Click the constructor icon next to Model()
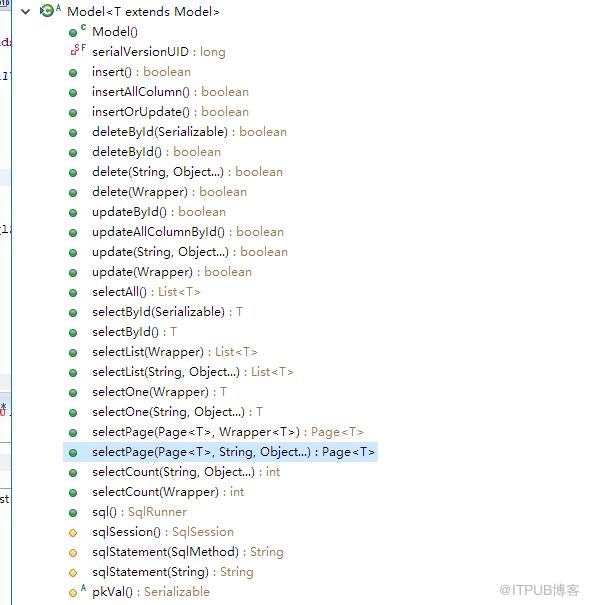Image resolution: width=589 pixels, height=605 pixels. click(73, 33)
